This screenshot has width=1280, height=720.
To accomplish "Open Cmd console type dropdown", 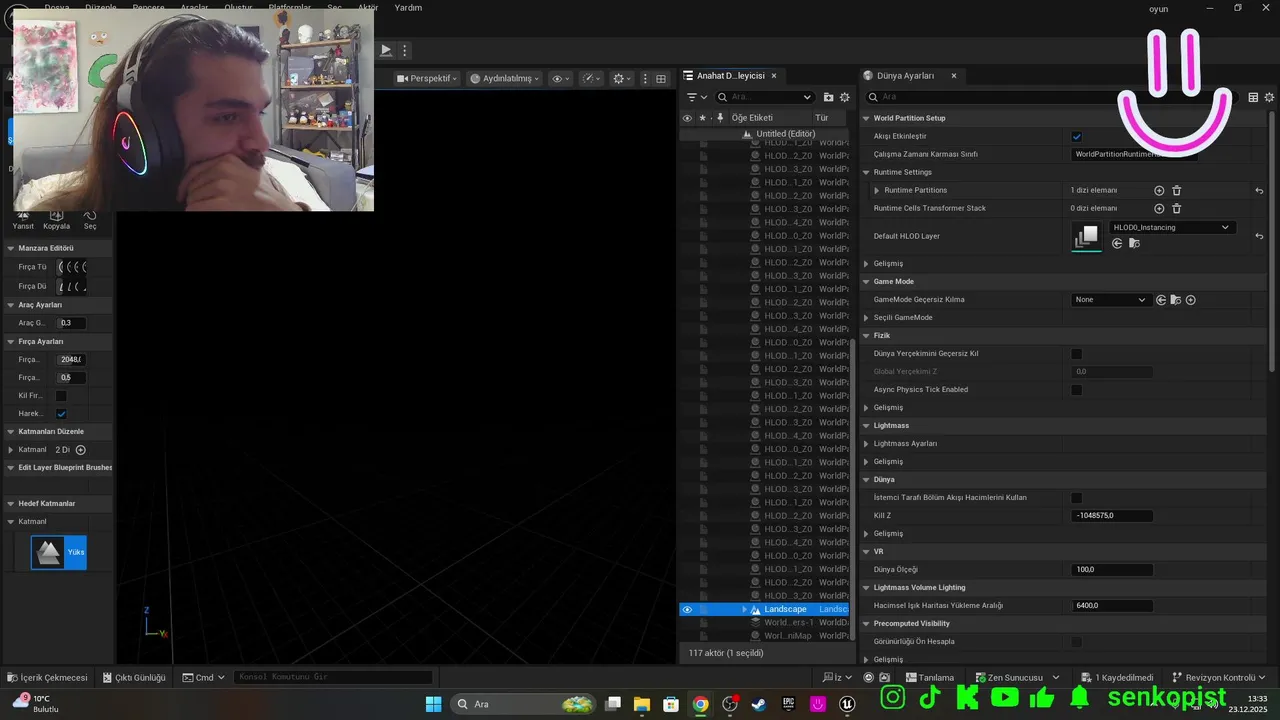I will coord(204,677).
